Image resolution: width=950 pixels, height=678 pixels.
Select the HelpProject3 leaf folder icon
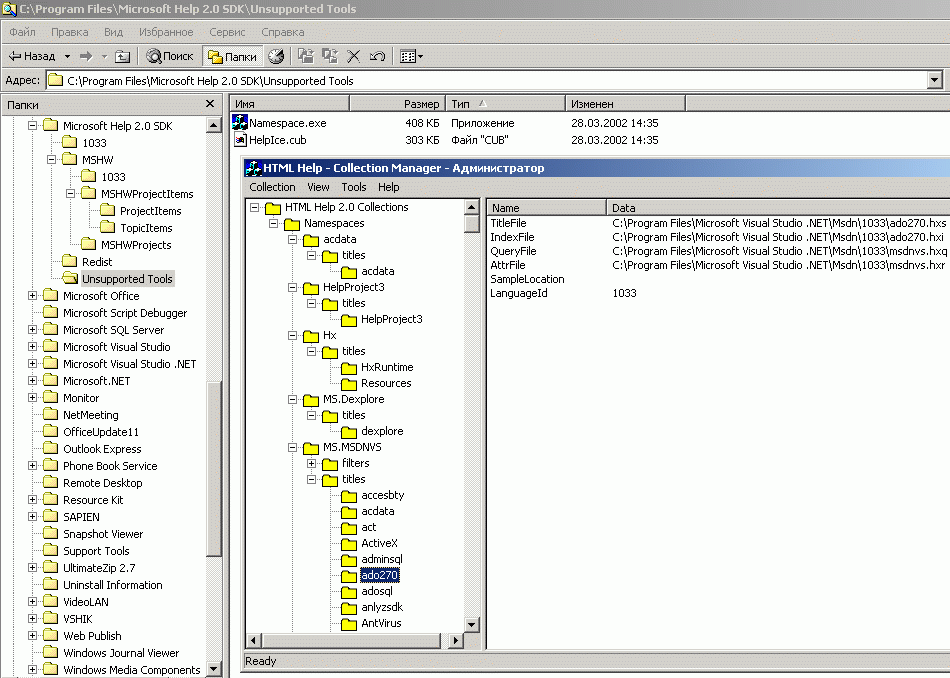349,319
